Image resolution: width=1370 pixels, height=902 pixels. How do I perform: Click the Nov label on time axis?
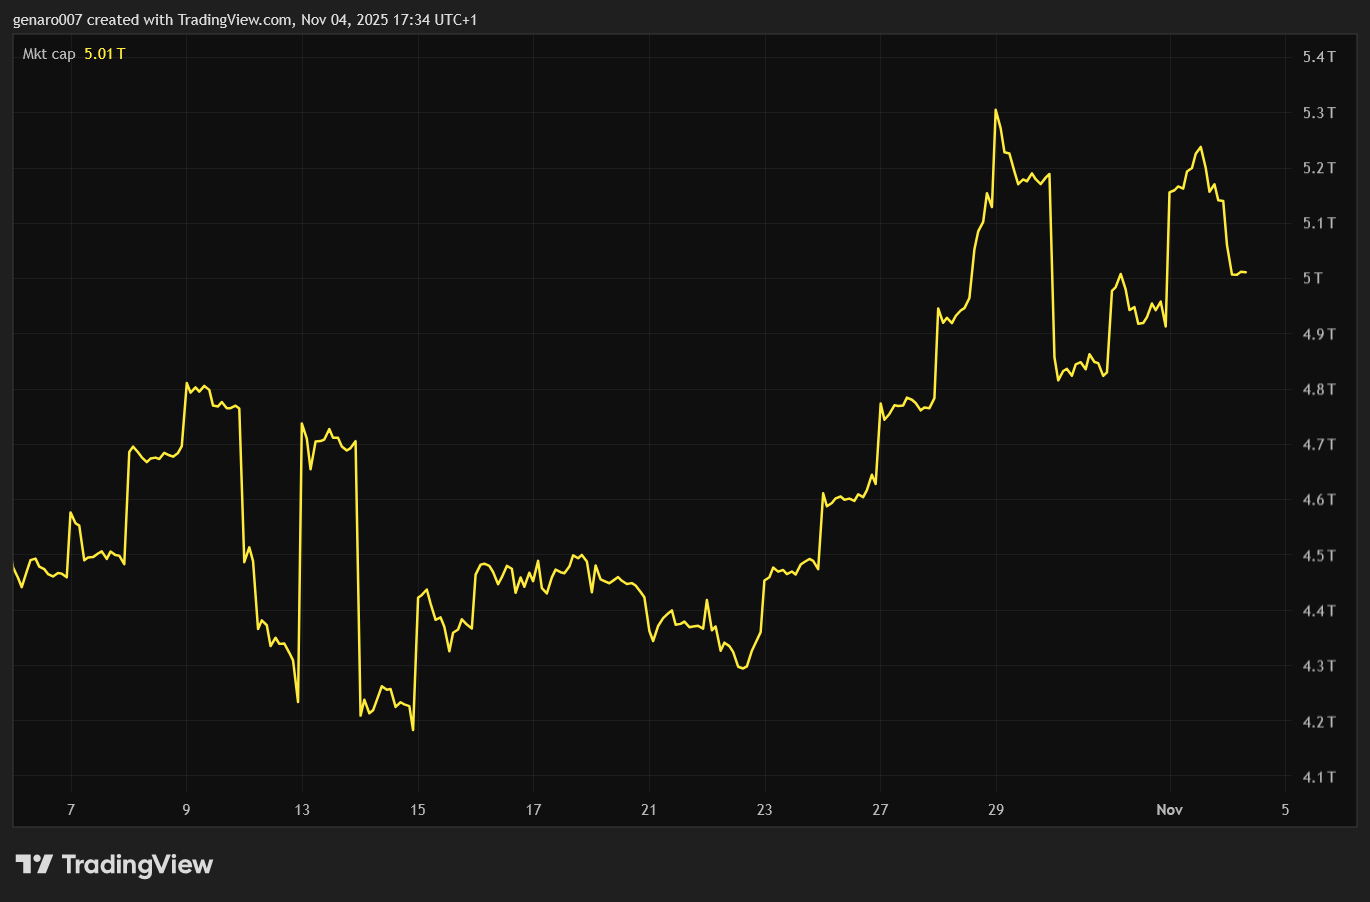(1169, 810)
